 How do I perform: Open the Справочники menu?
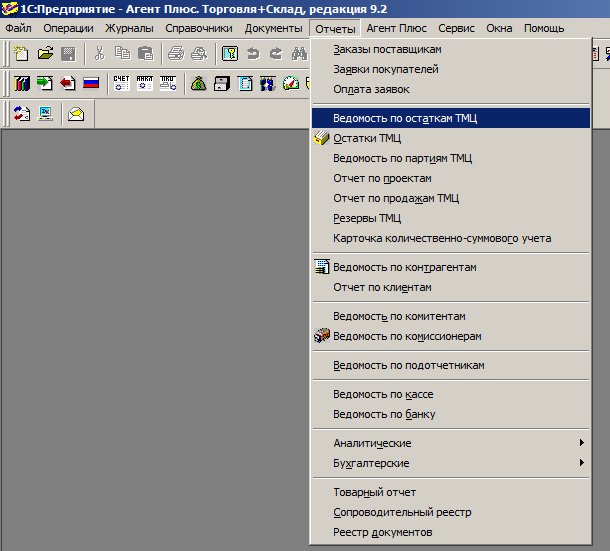coord(199,28)
